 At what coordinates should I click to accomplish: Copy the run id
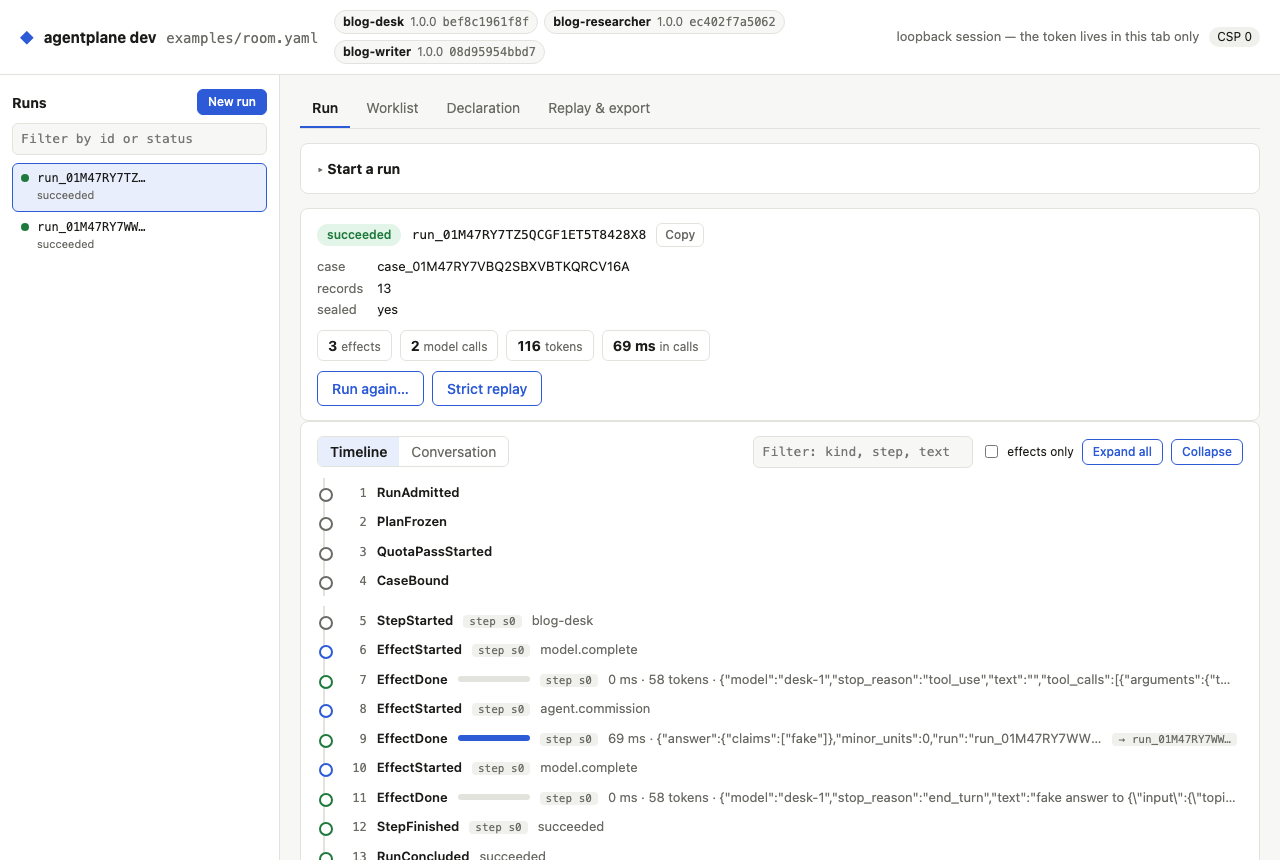[x=680, y=235]
